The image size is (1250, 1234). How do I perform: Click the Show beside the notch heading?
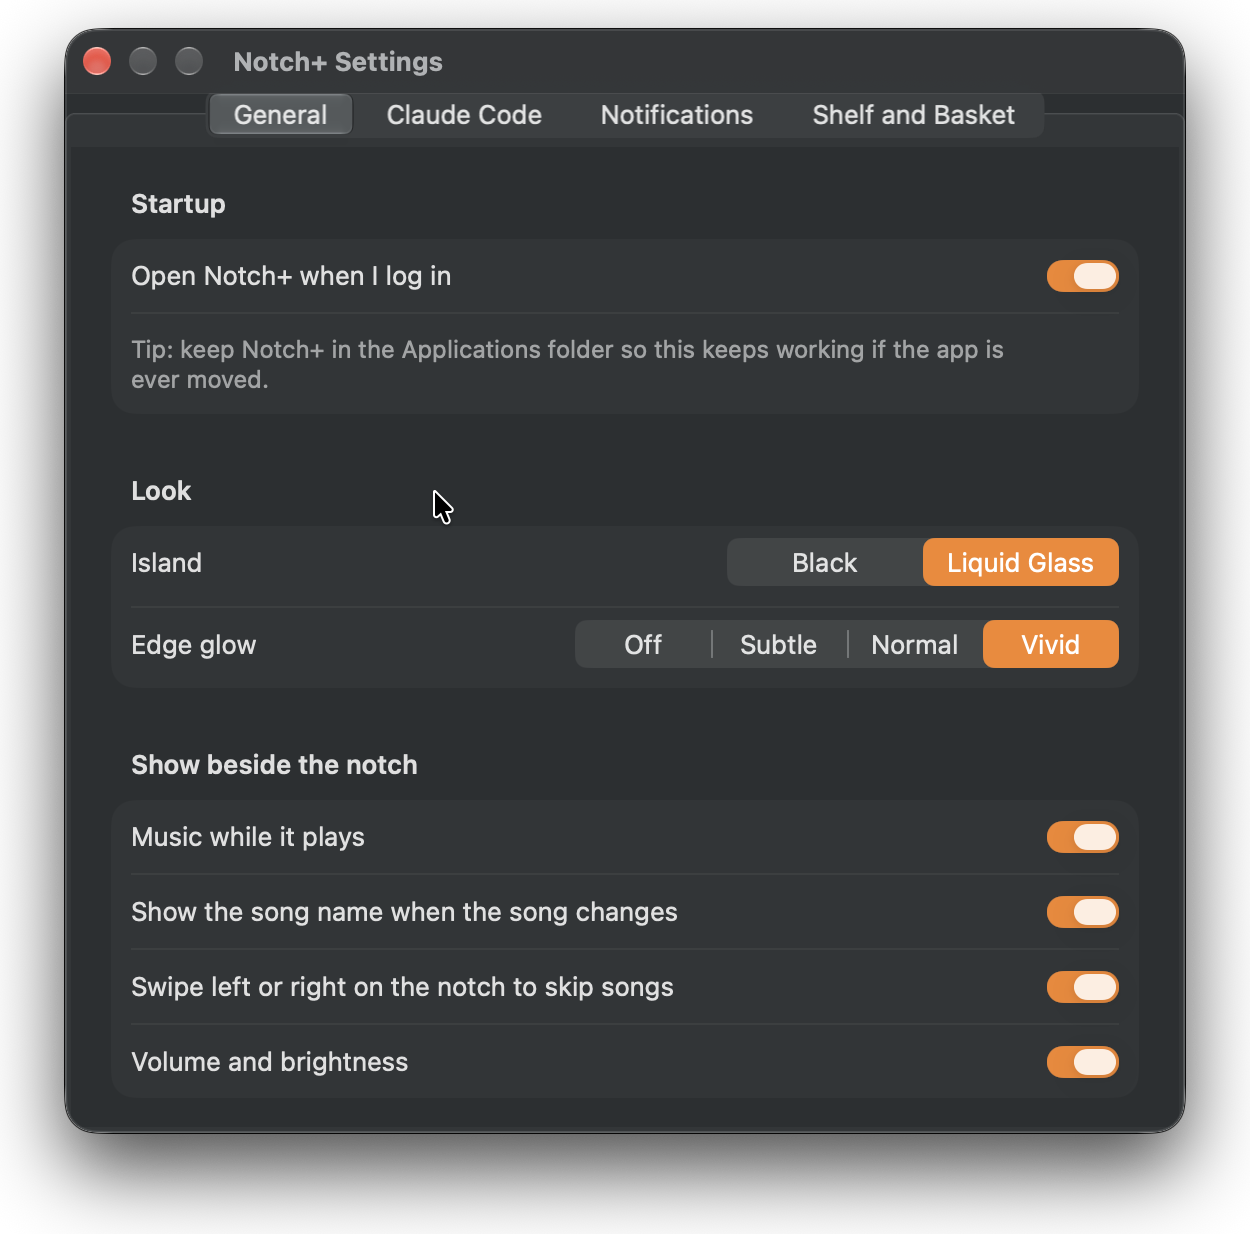(x=274, y=765)
